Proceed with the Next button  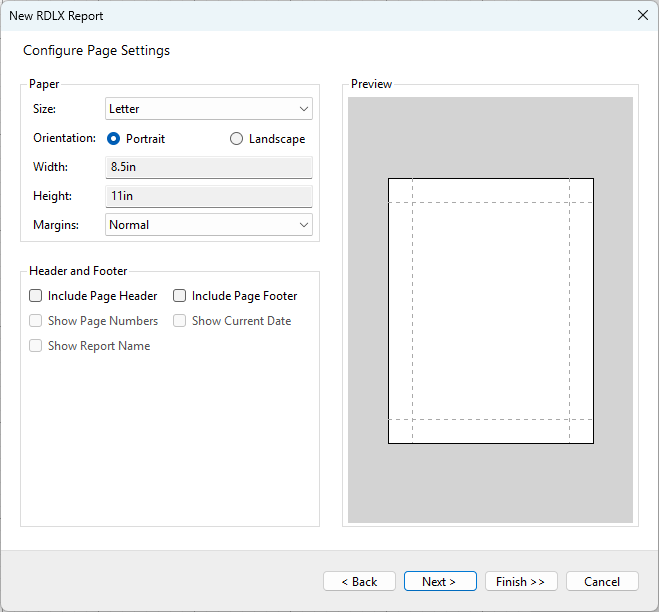(440, 581)
